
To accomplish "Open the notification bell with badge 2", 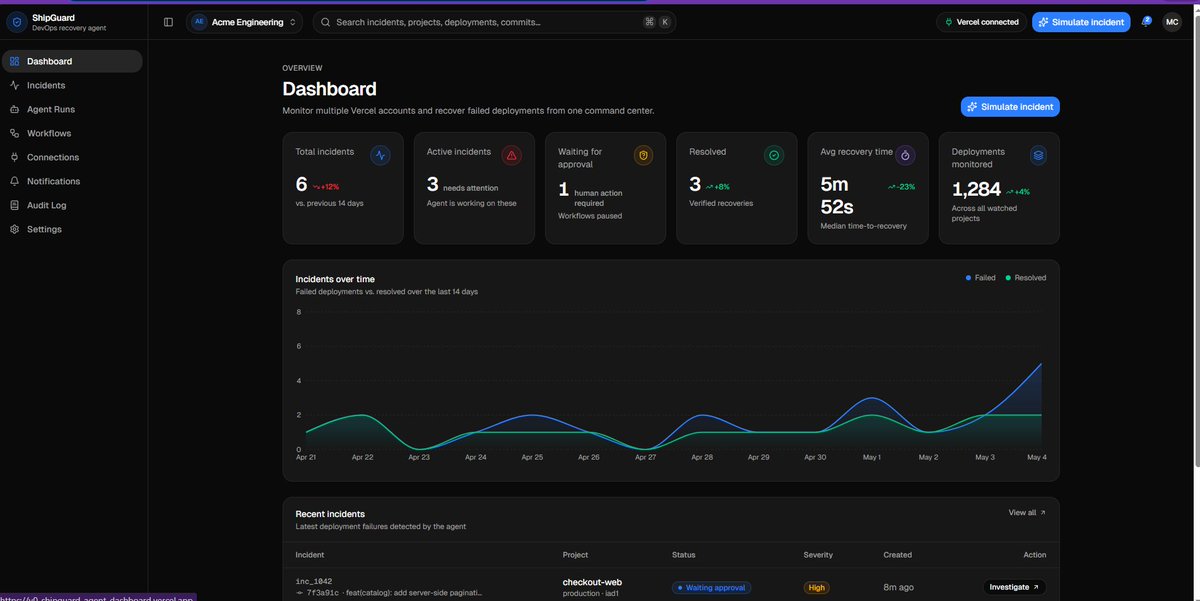I will [x=1146, y=21].
